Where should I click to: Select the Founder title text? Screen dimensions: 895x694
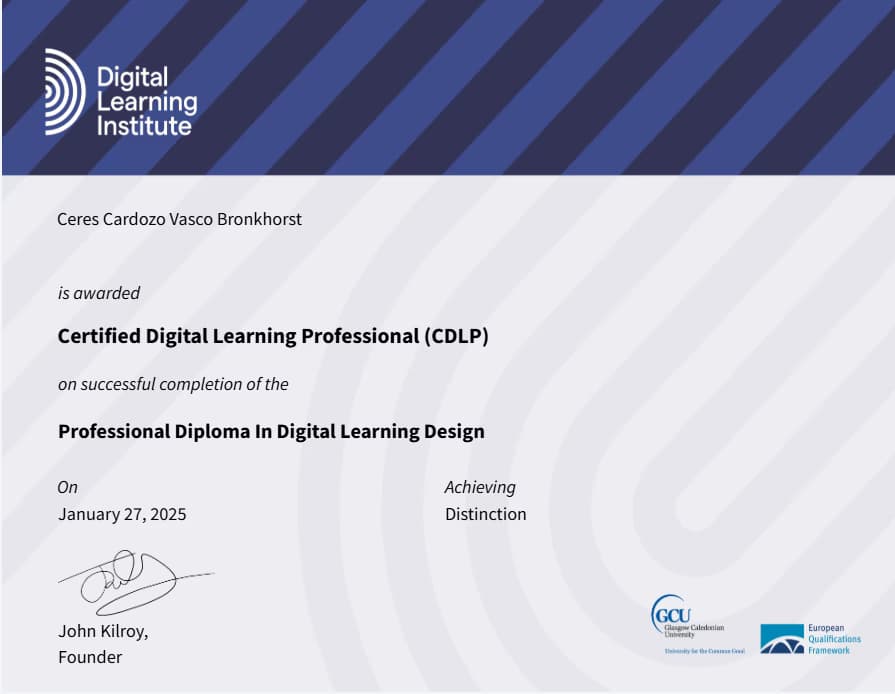[91, 657]
